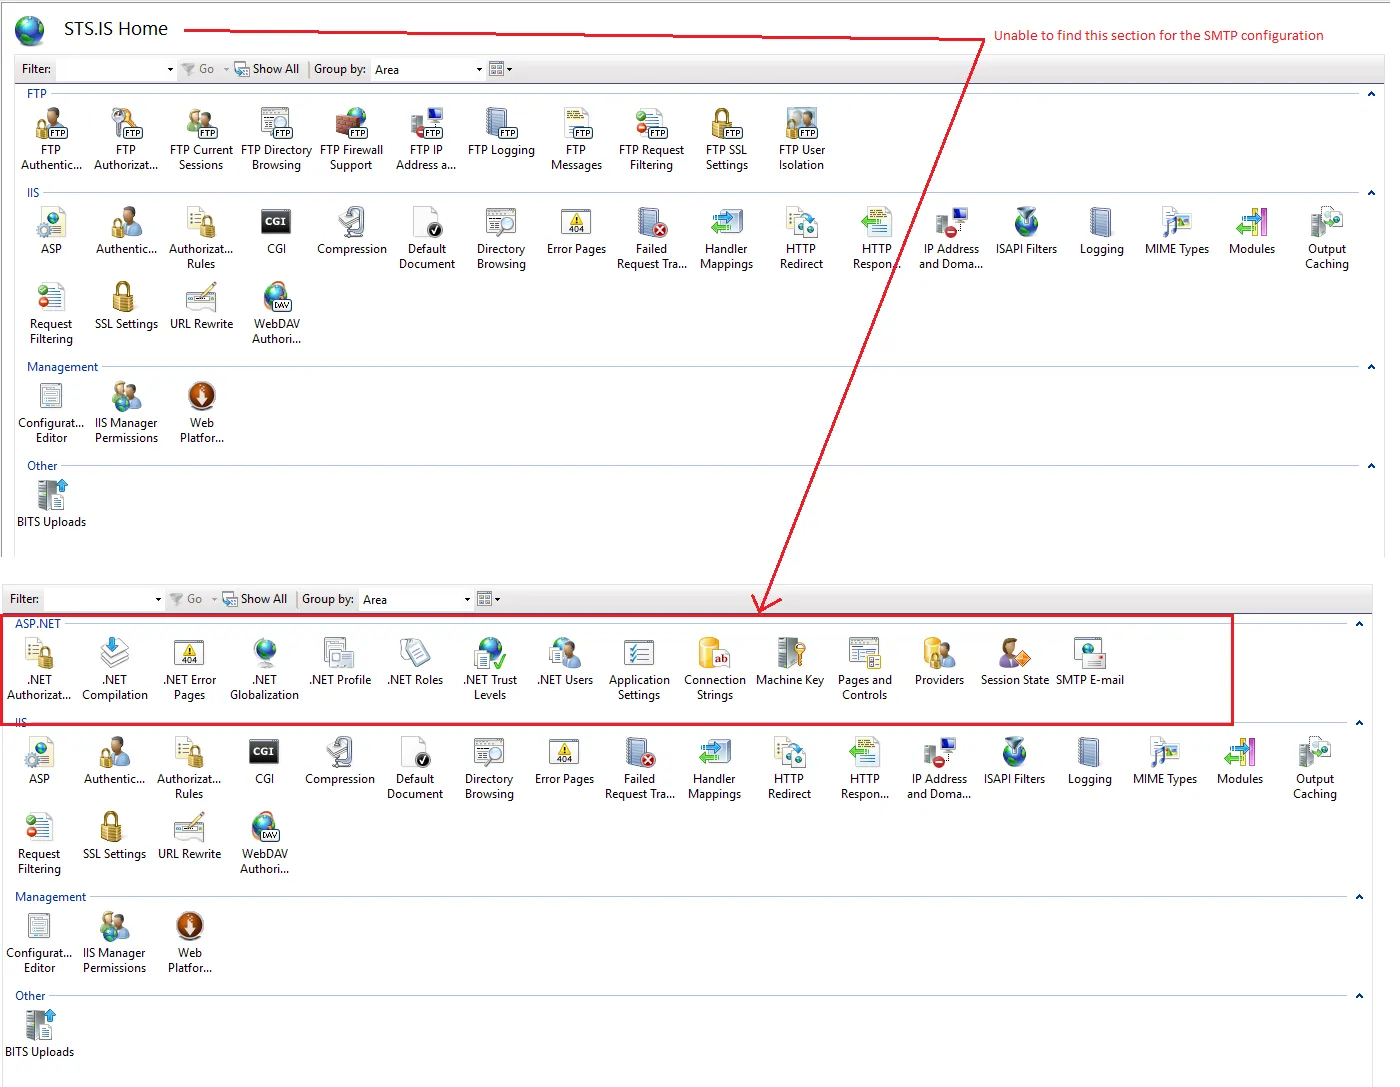The width and height of the screenshot is (1400, 1087).
Task: Click Show All in the lower toolbar
Action: [x=255, y=599]
